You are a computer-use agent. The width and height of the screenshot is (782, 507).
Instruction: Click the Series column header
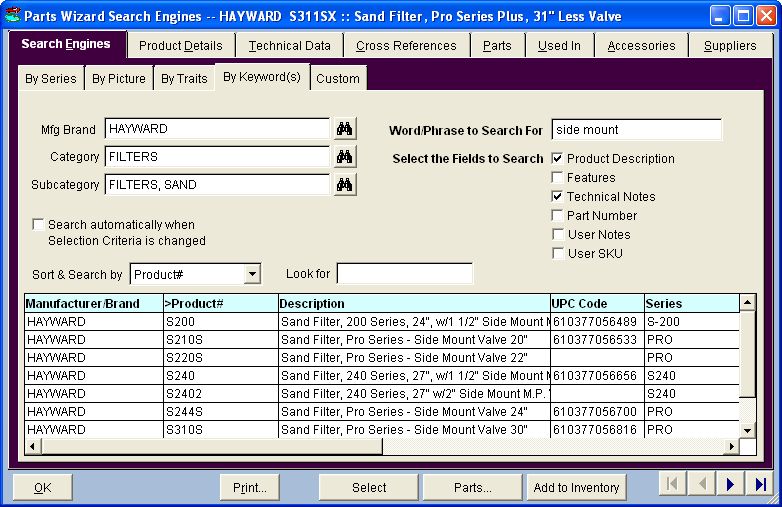coord(692,303)
